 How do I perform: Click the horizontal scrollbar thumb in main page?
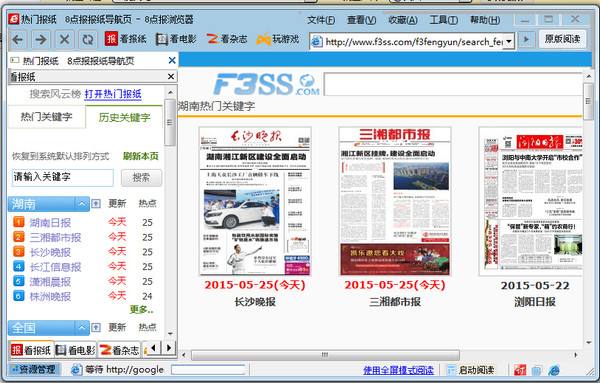tap(325, 355)
